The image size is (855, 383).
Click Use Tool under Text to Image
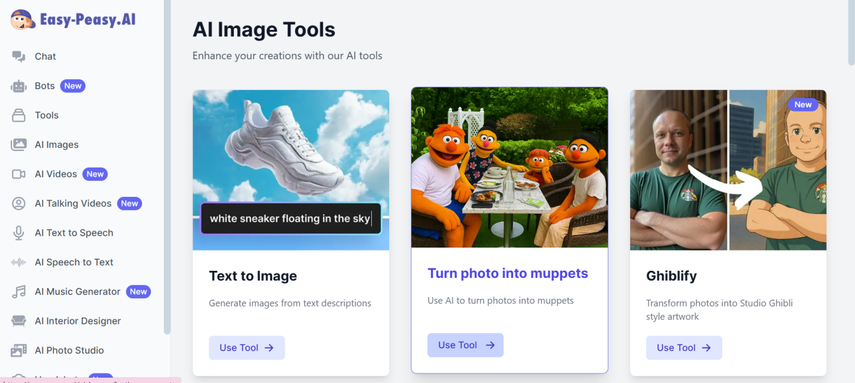(246, 348)
